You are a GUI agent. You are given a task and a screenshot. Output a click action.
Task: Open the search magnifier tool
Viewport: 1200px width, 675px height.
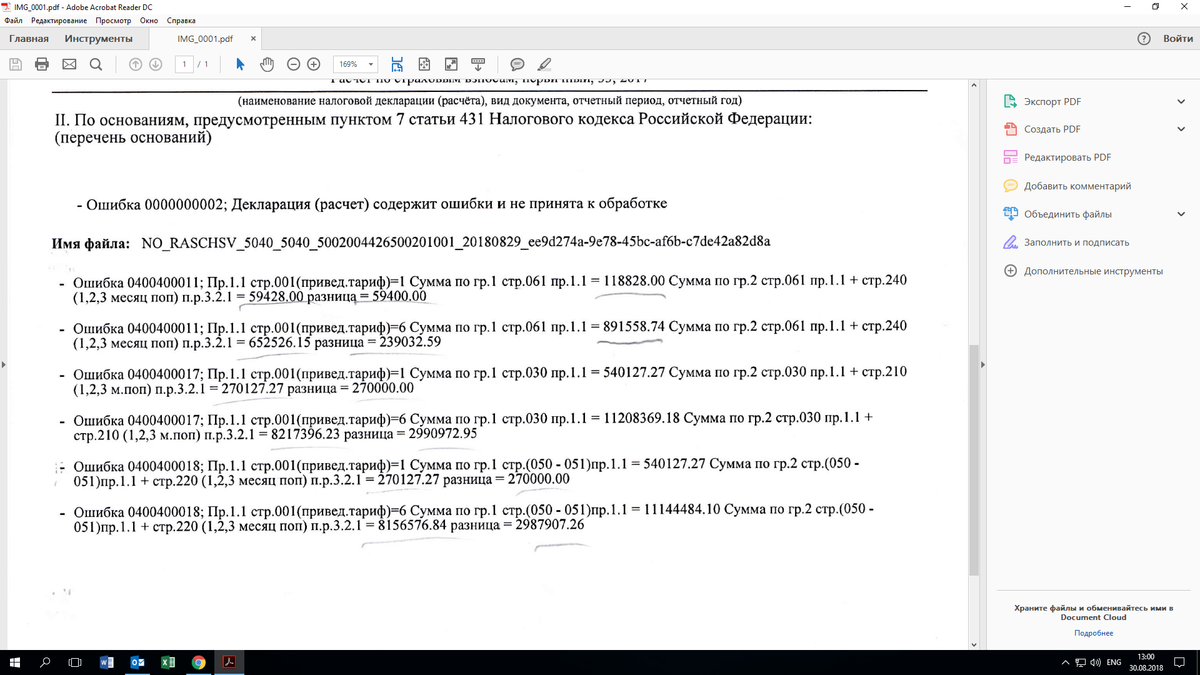pyautogui.click(x=95, y=63)
